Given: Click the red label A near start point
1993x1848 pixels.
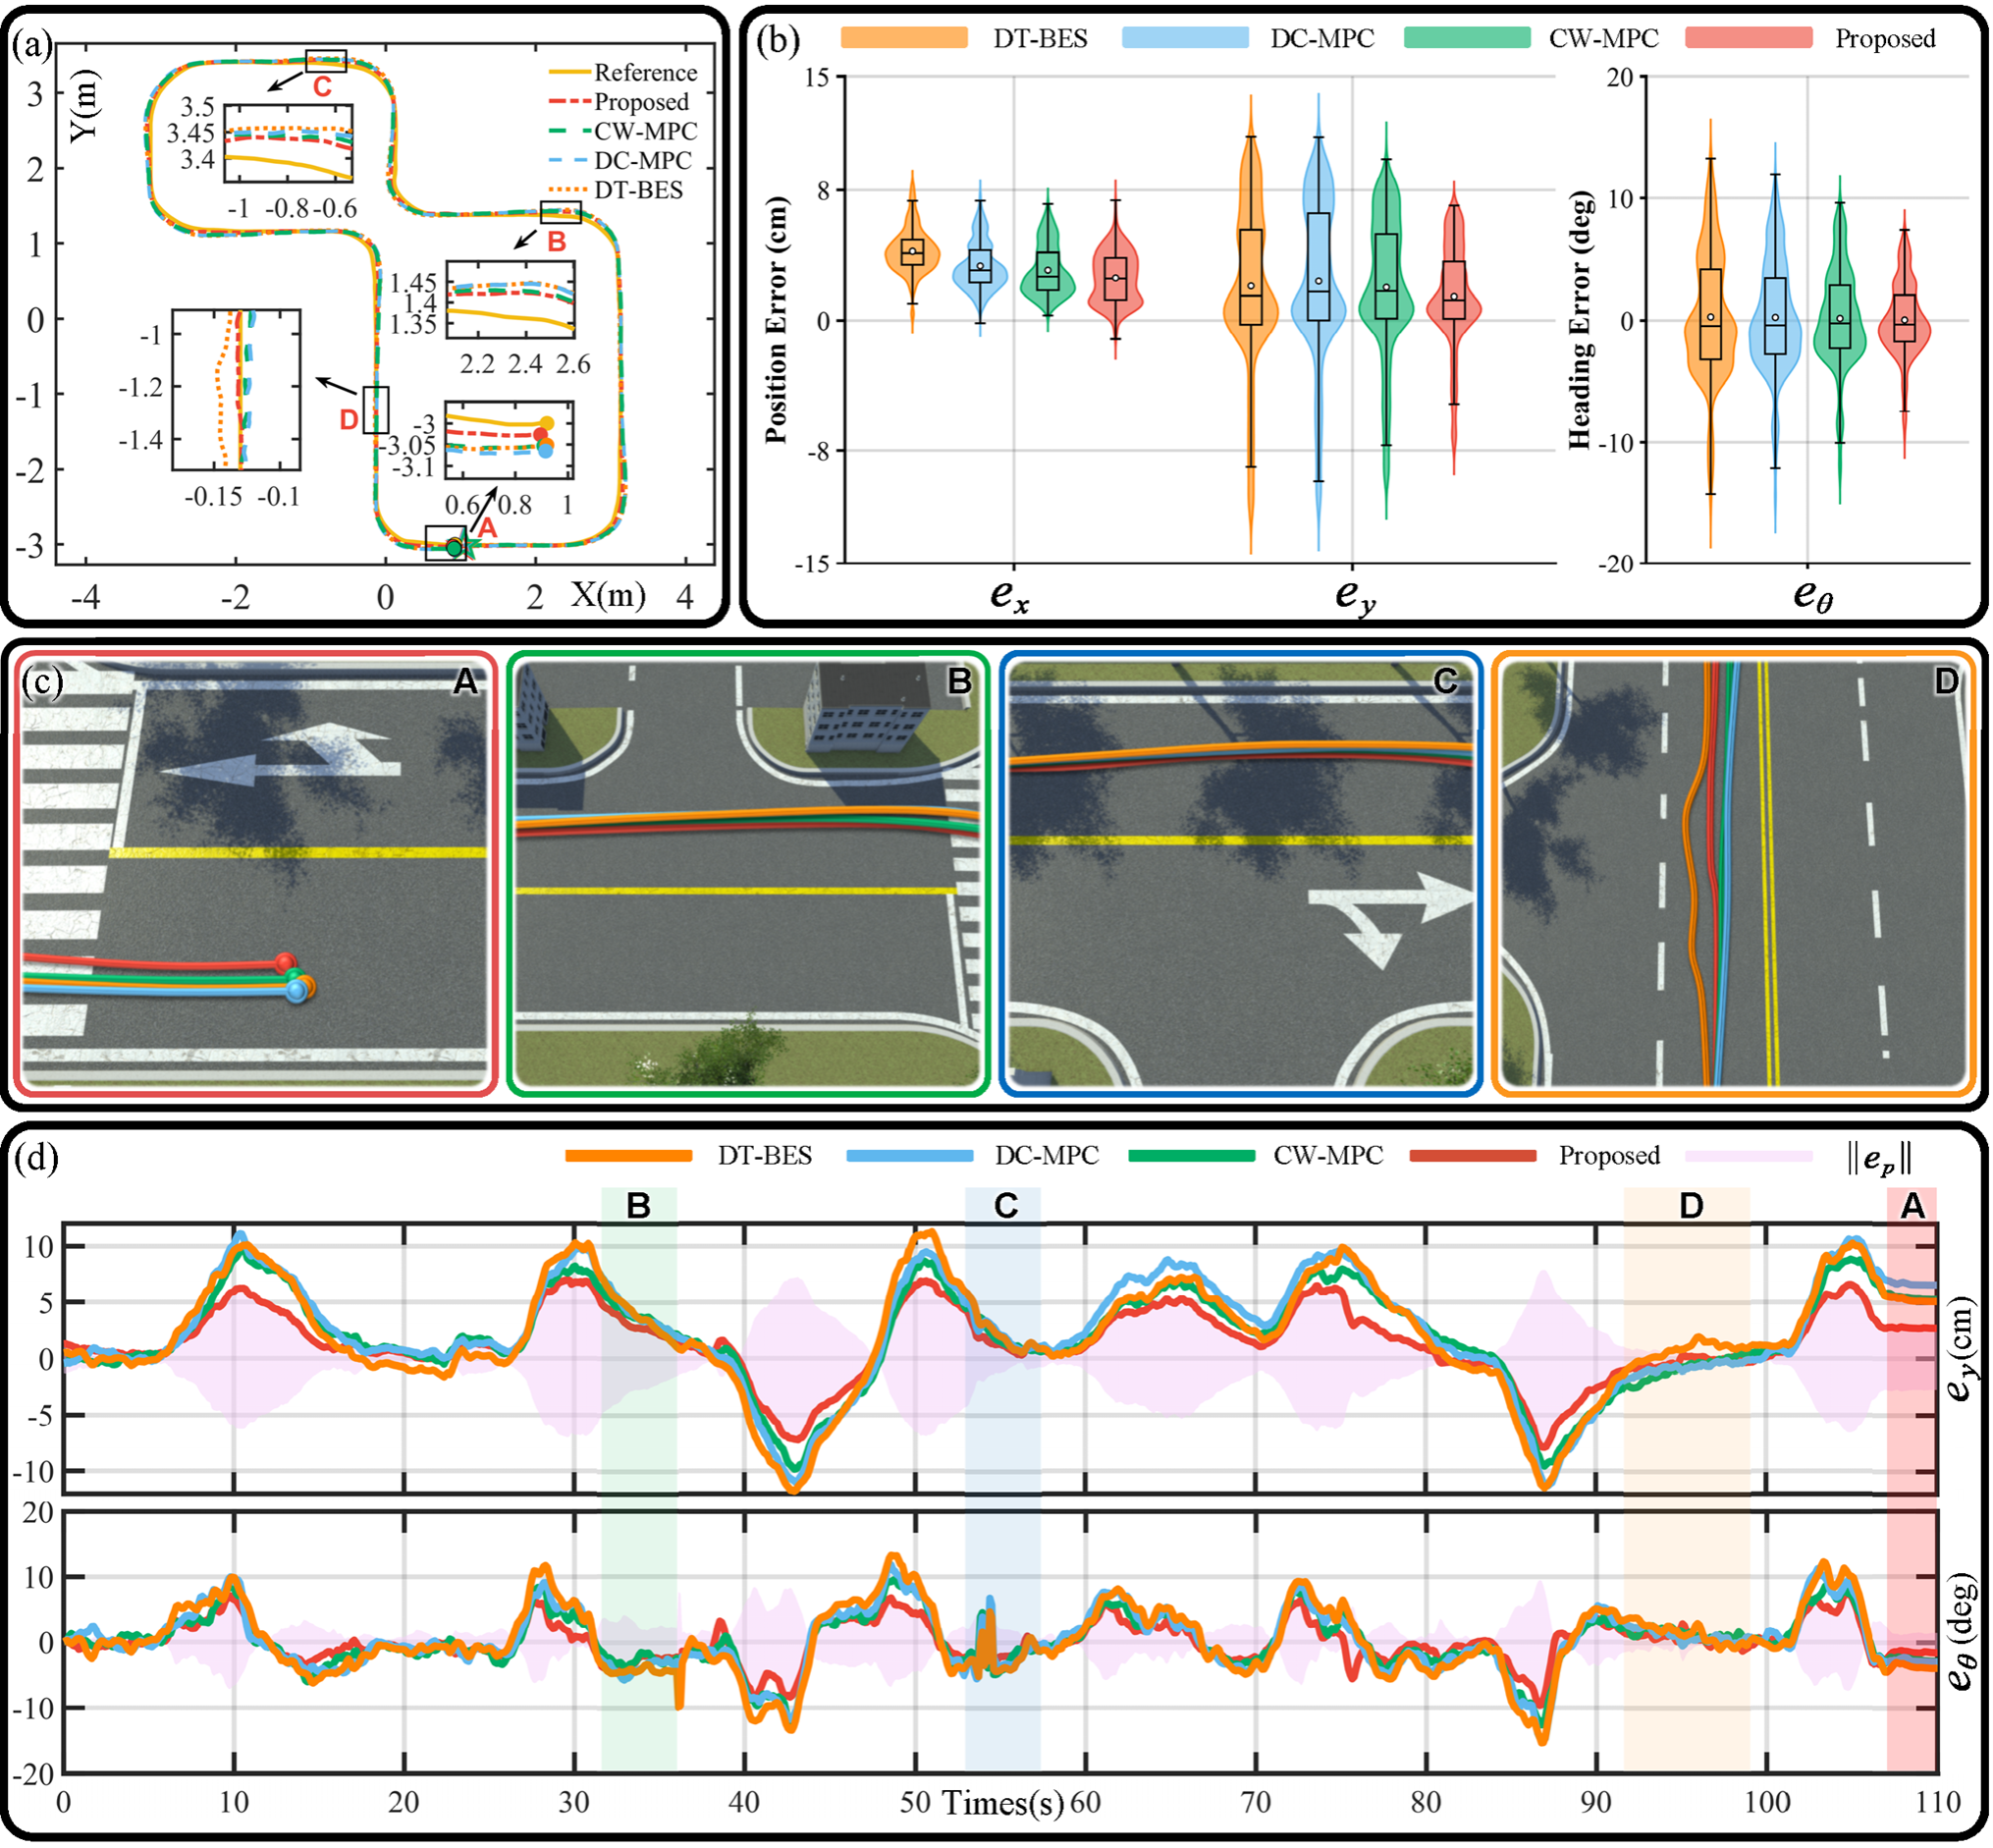Looking at the screenshot, I should pyautogui.click(x=487, y=527).
